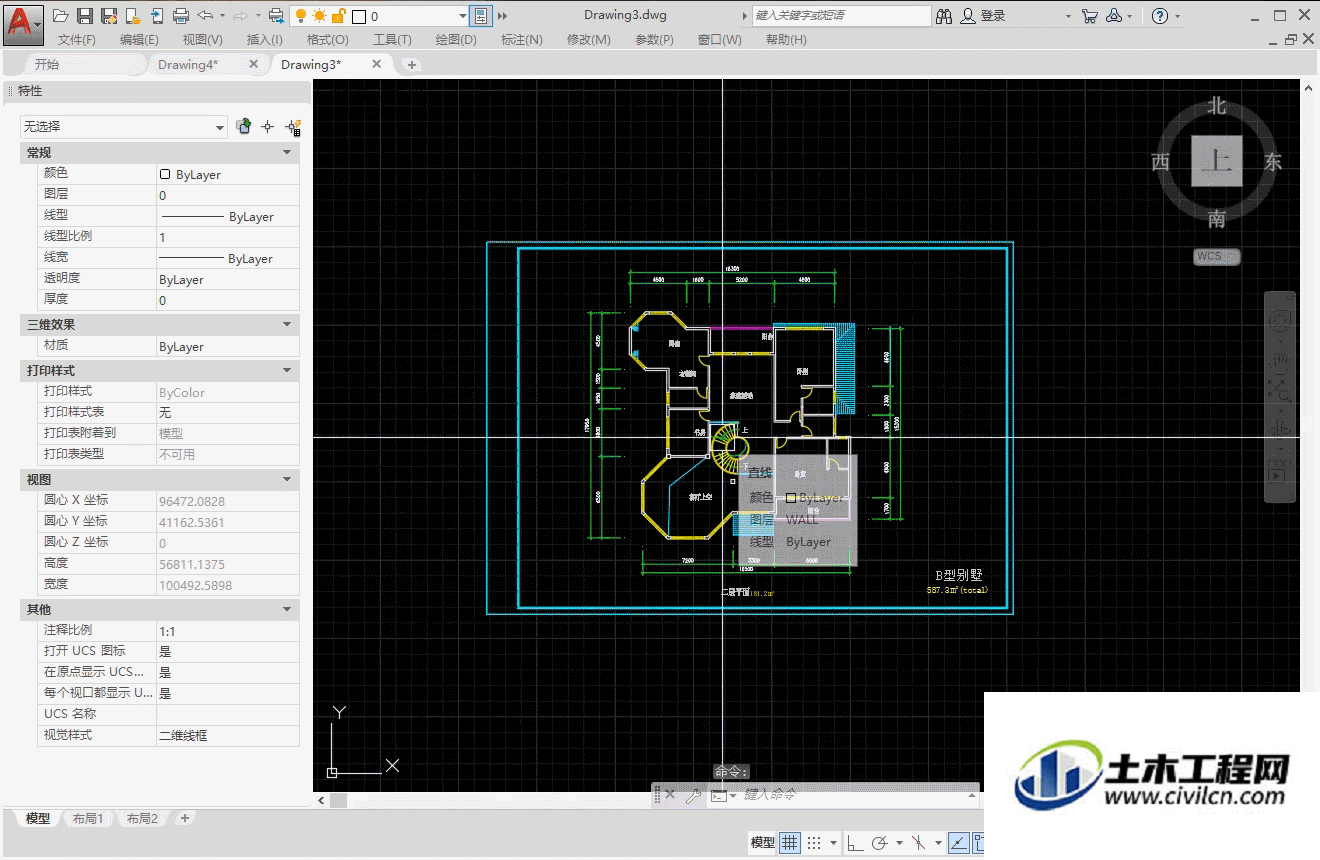Click the Plot printer icon

point(181,16)
